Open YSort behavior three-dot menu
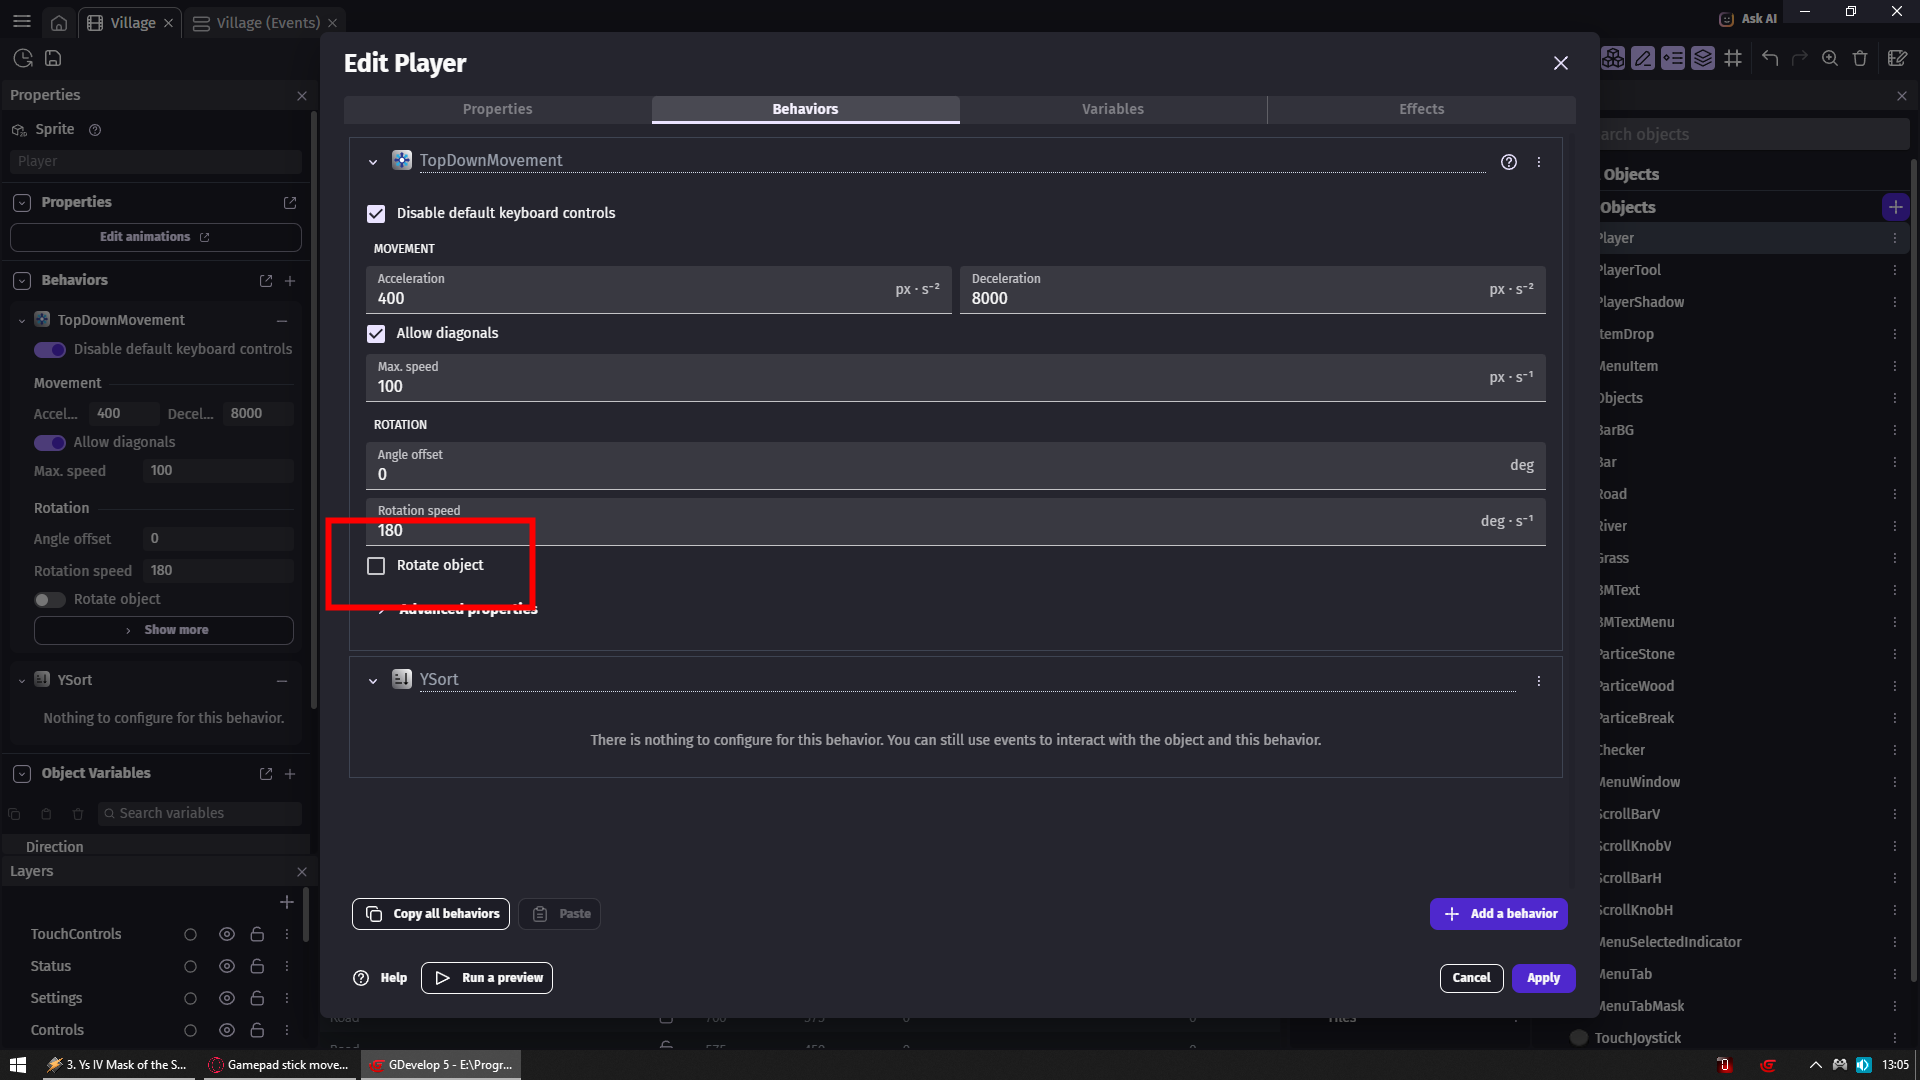 point(1539,681)
